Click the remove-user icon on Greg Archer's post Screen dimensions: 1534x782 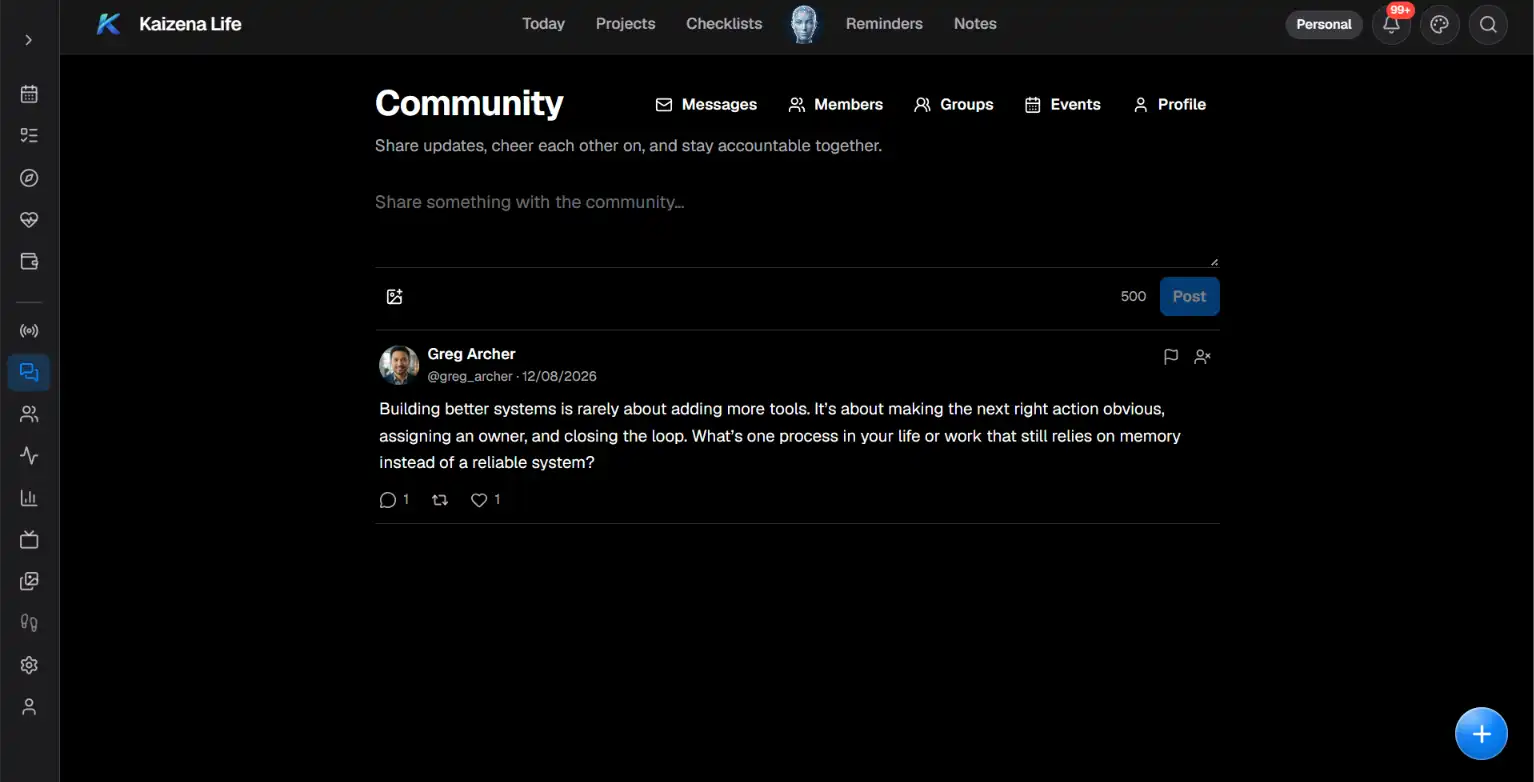(x=1203, y=356)
